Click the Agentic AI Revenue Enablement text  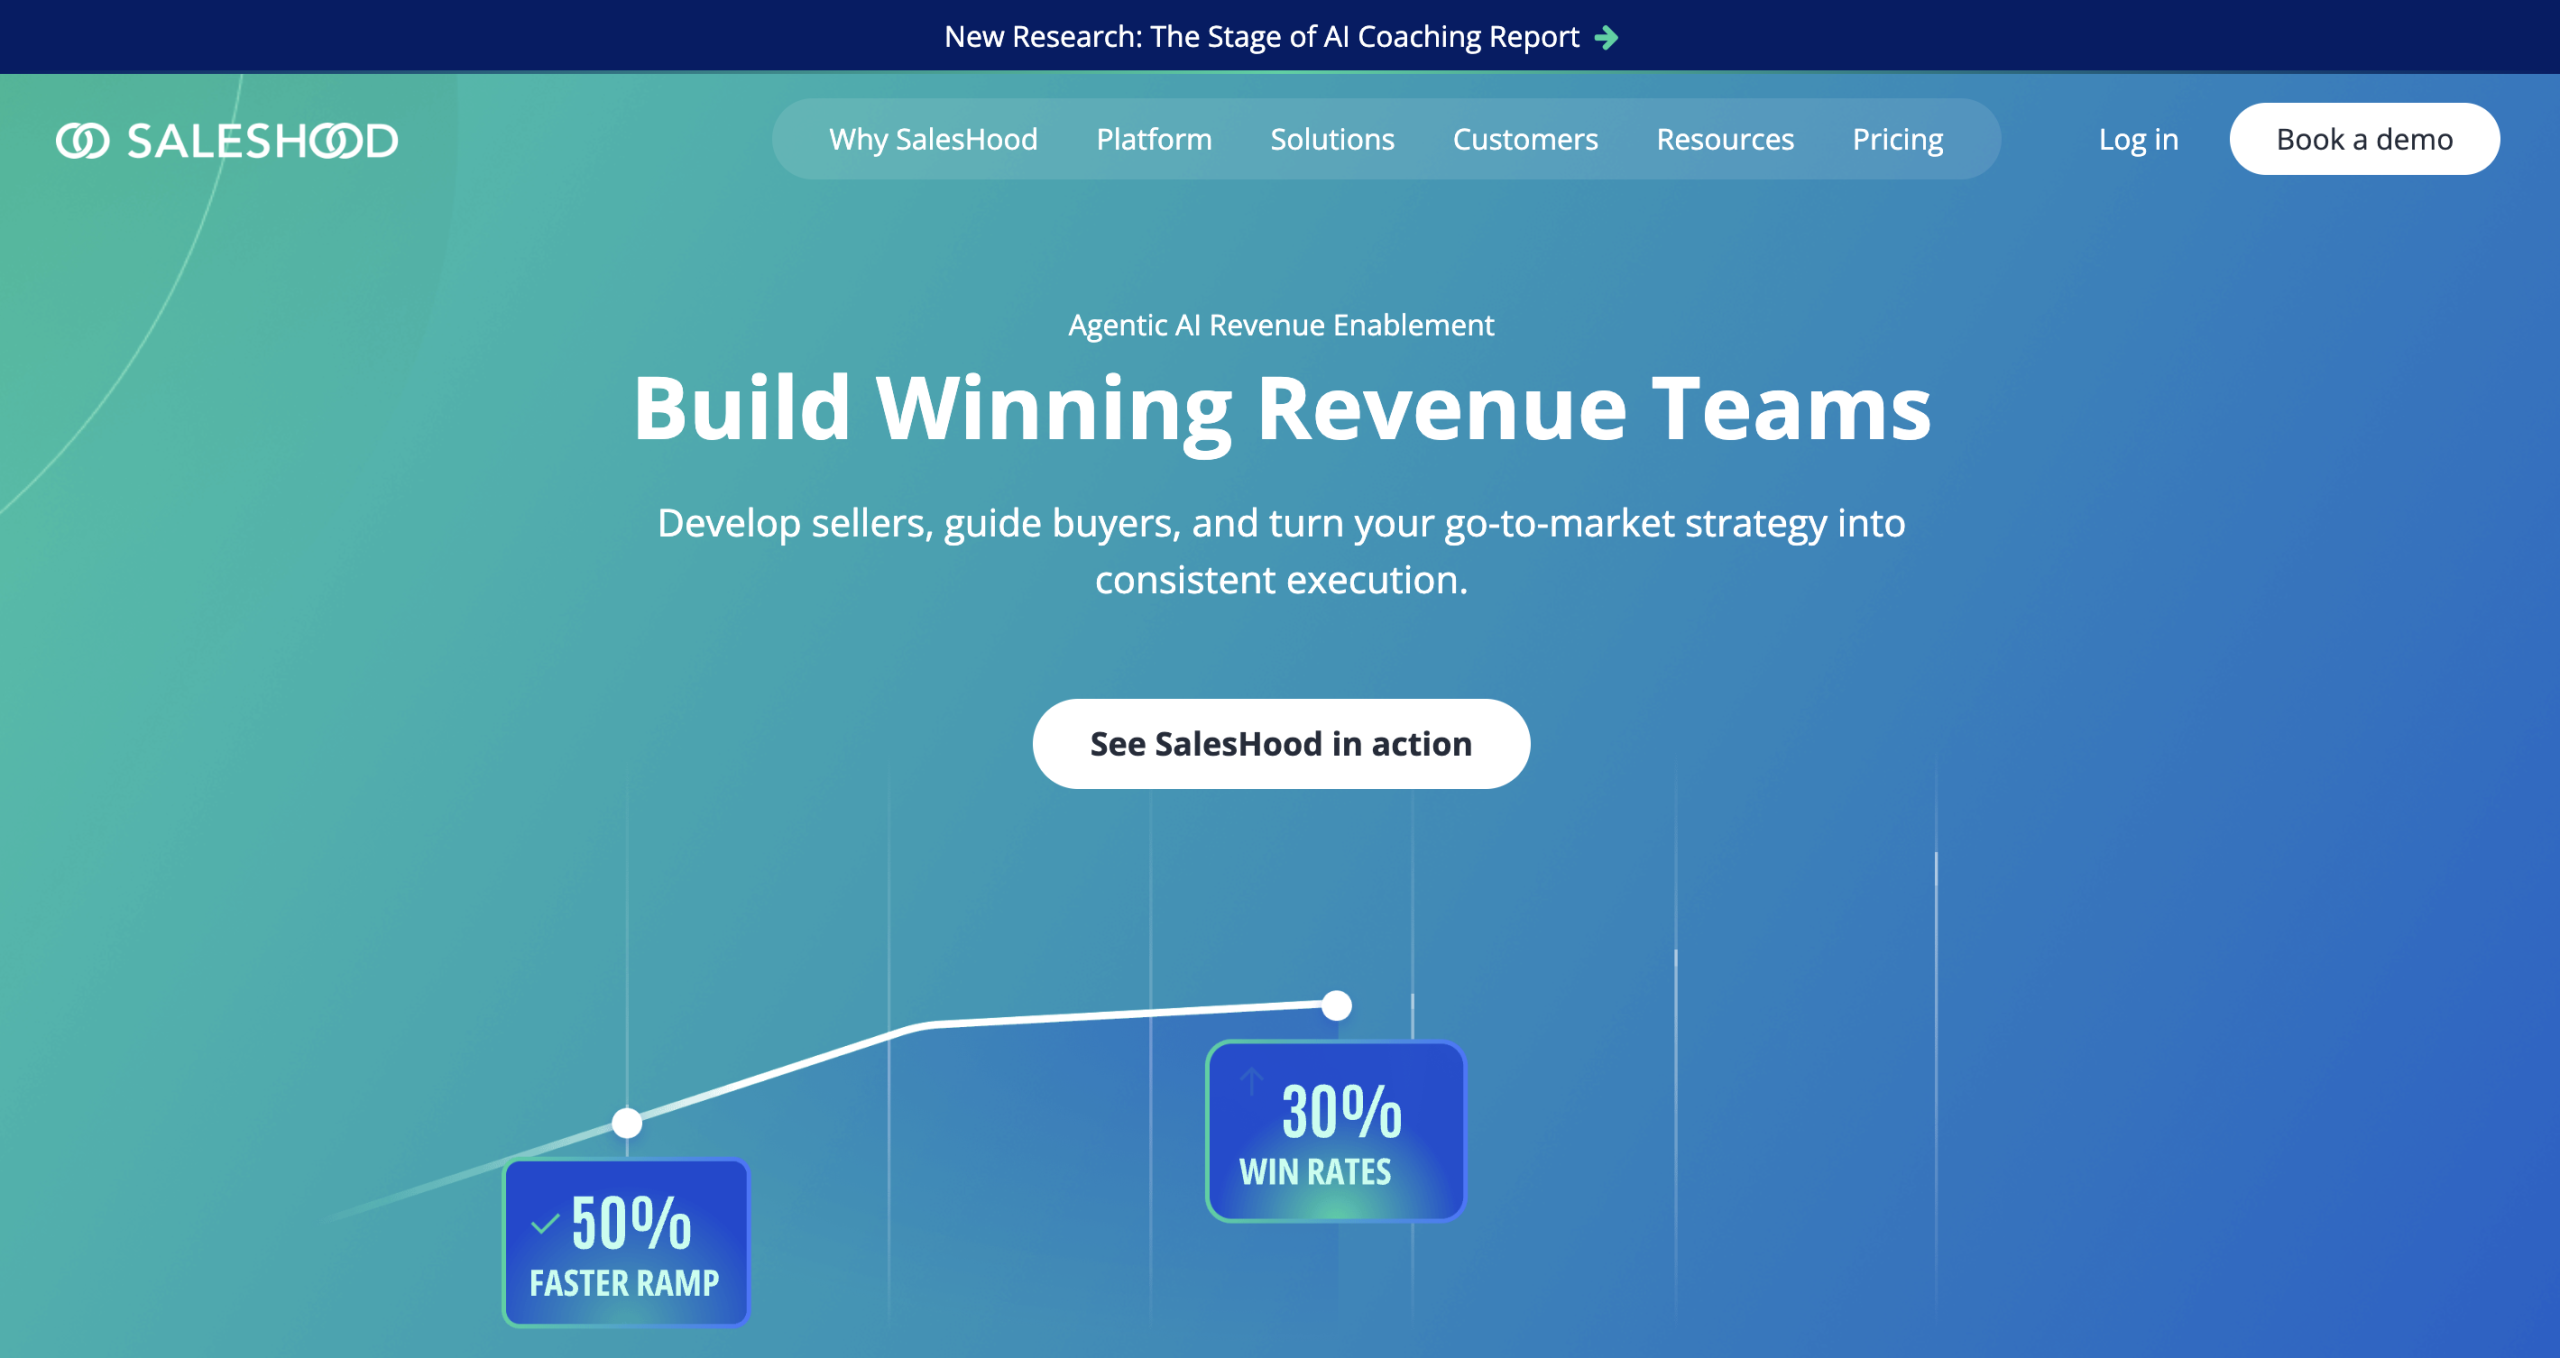[x=1281, y=325]
